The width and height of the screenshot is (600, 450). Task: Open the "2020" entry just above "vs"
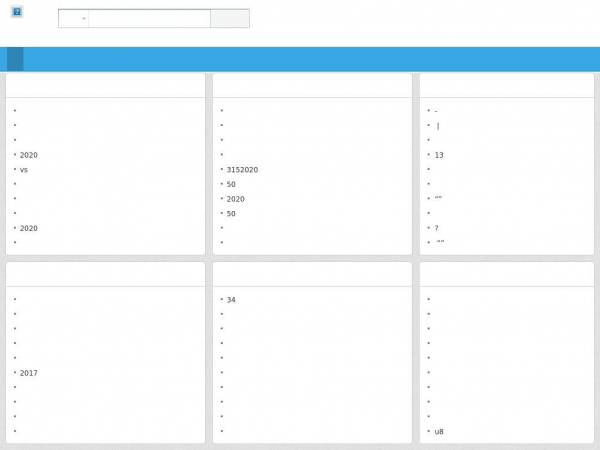(x=29, y=155)
